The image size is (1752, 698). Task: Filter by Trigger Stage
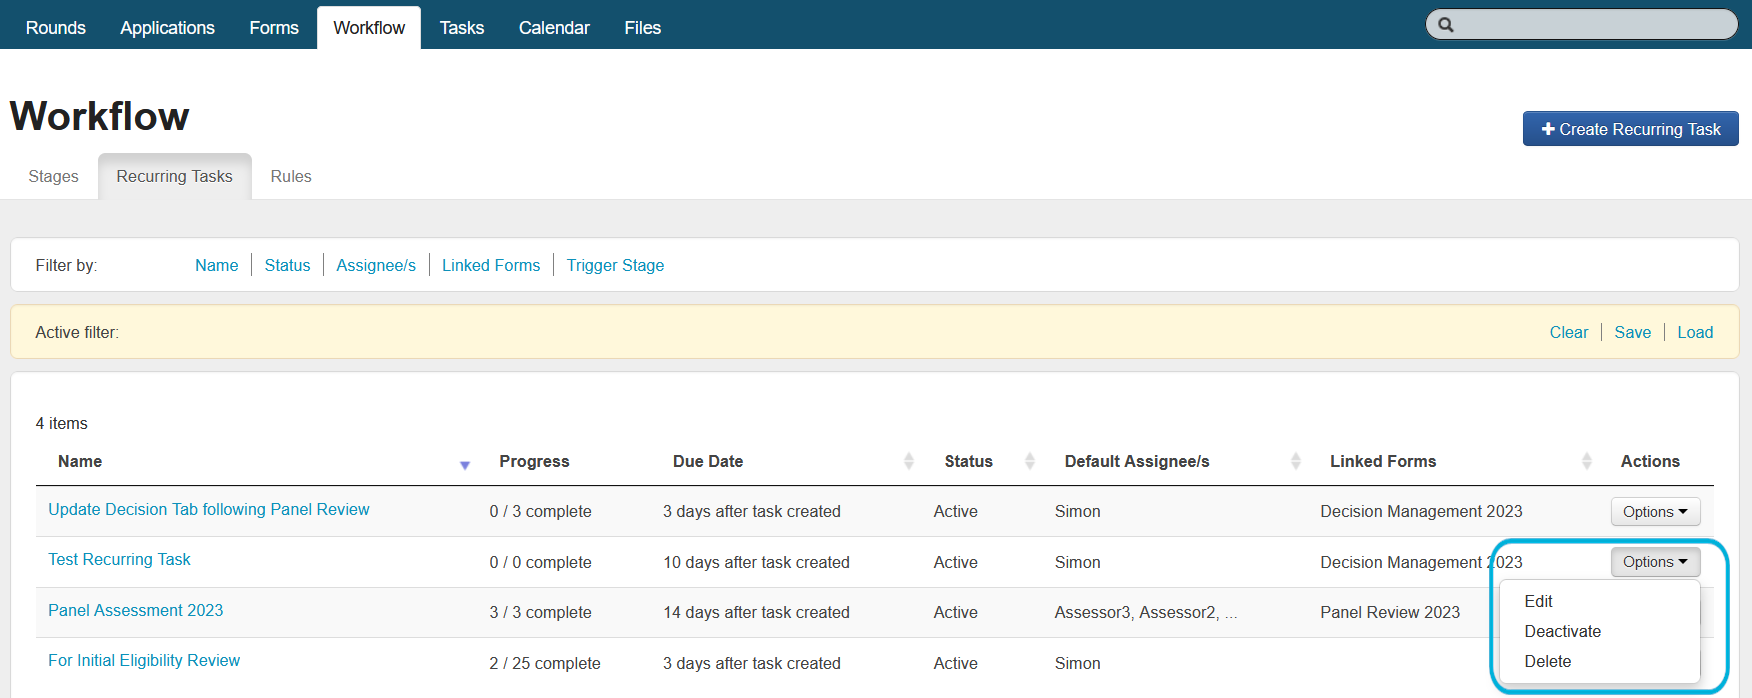(615, 265)
